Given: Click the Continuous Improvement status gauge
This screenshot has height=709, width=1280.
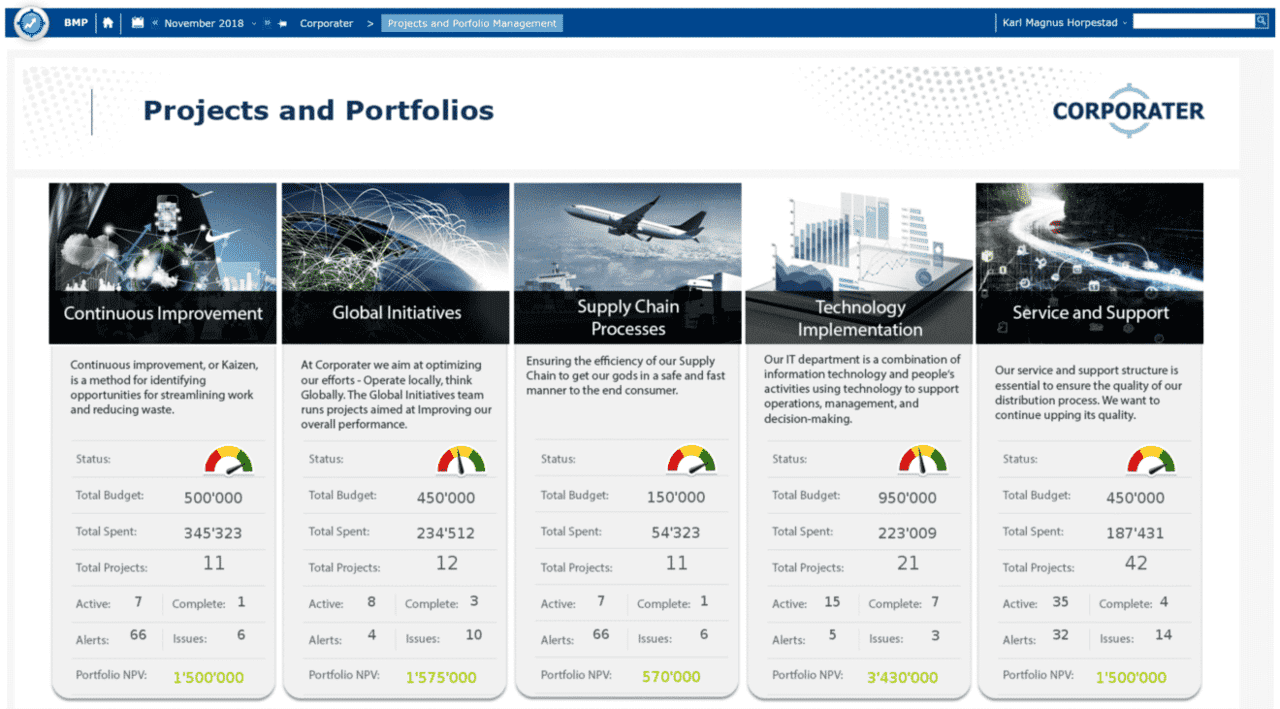Looking at the screenshot, I should (x=229, y=460).
